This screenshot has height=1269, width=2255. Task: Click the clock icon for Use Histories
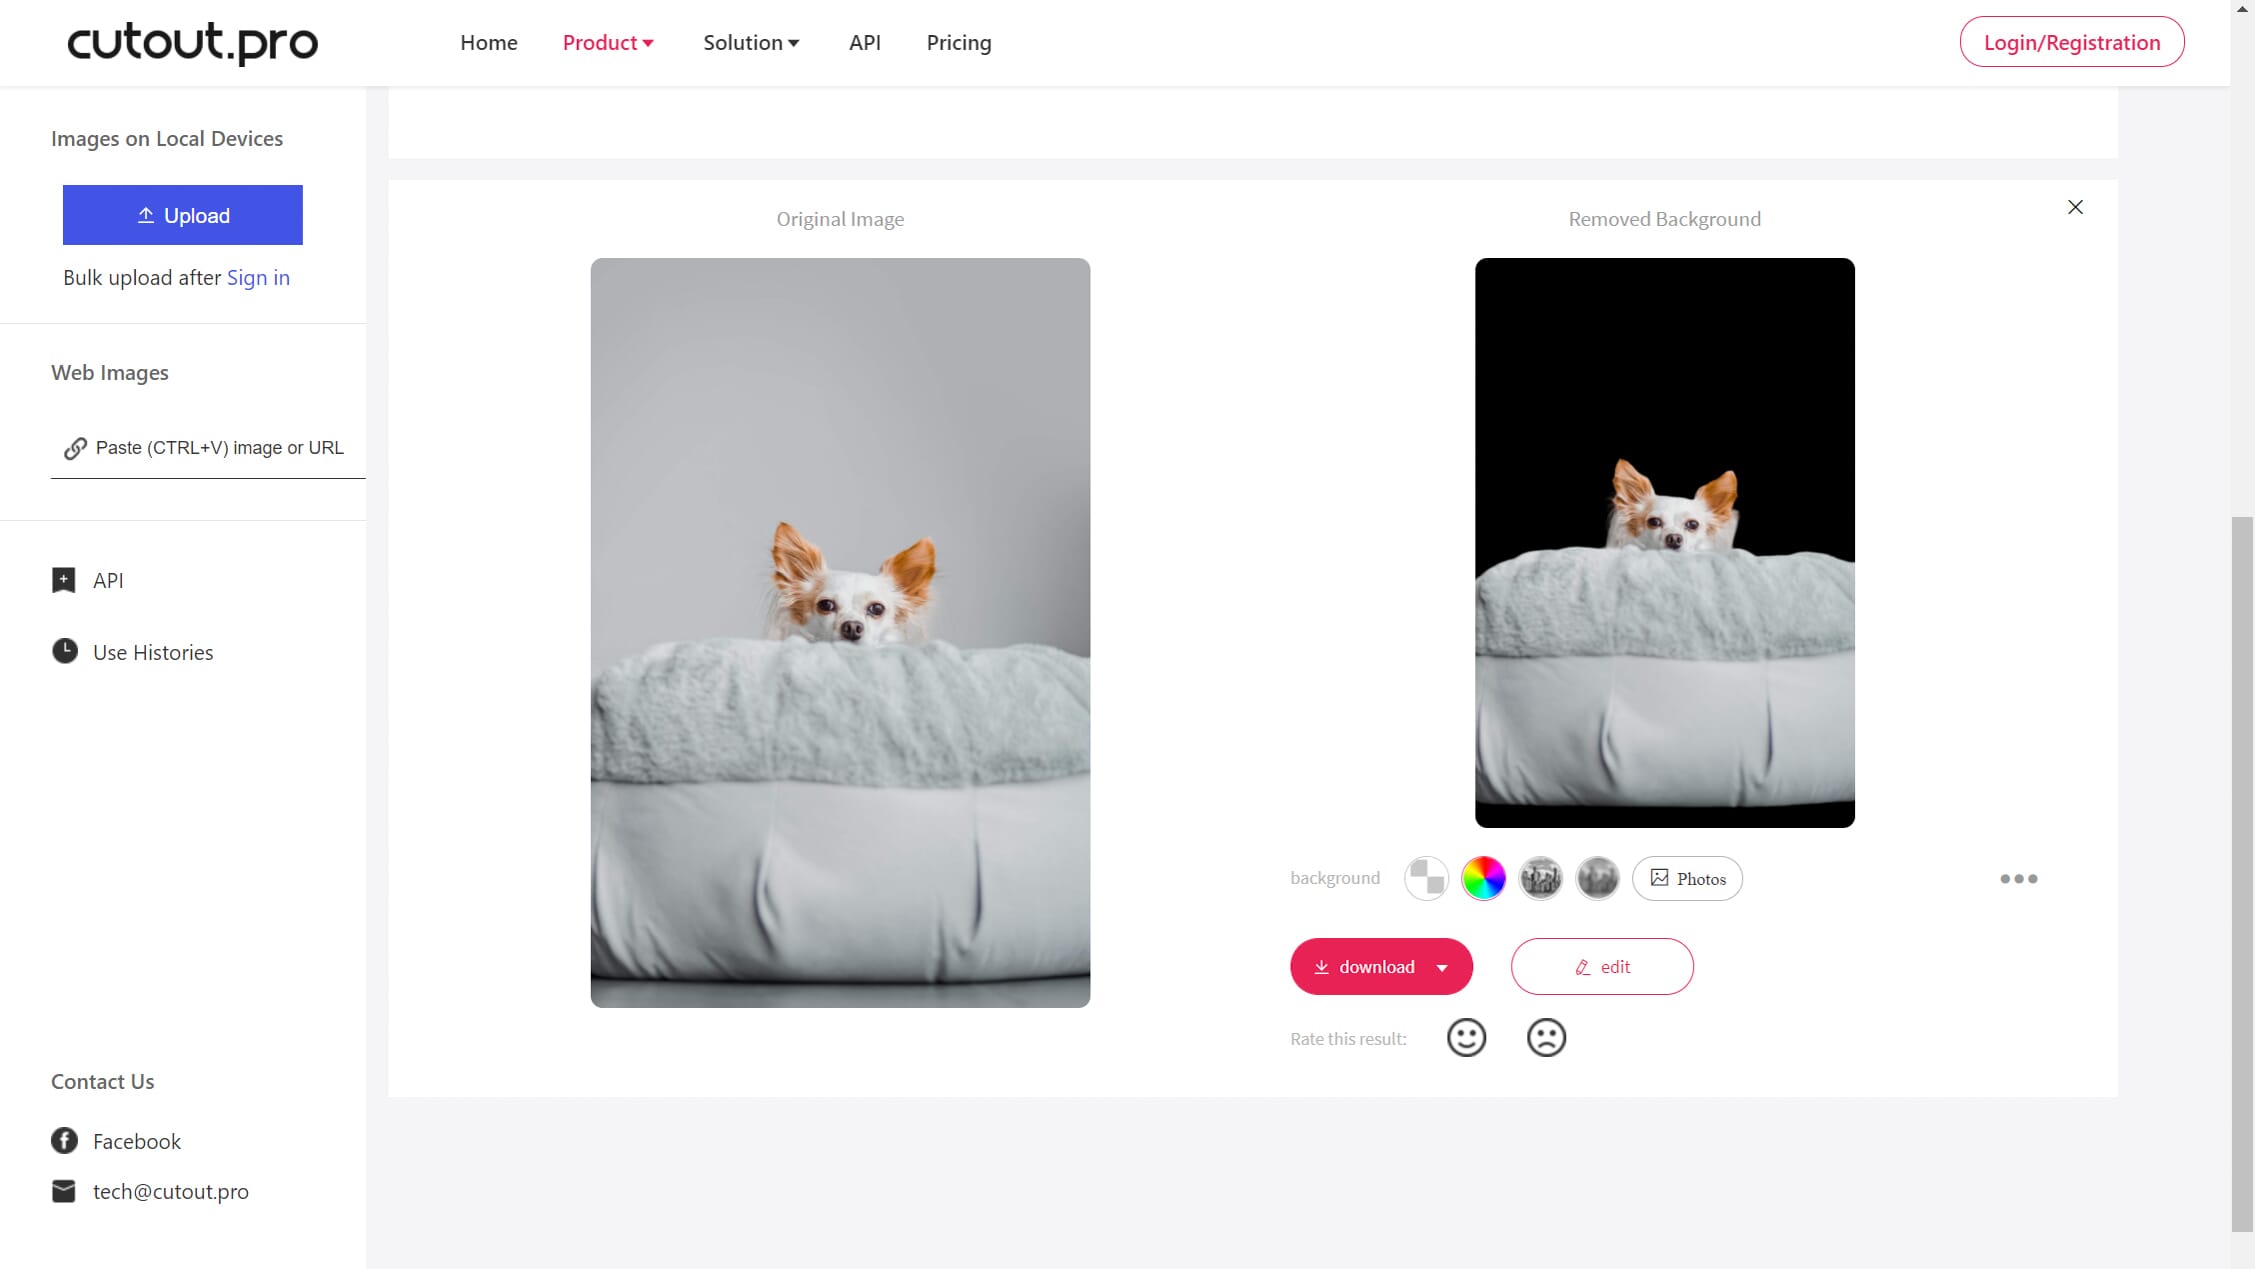[65, 651]
